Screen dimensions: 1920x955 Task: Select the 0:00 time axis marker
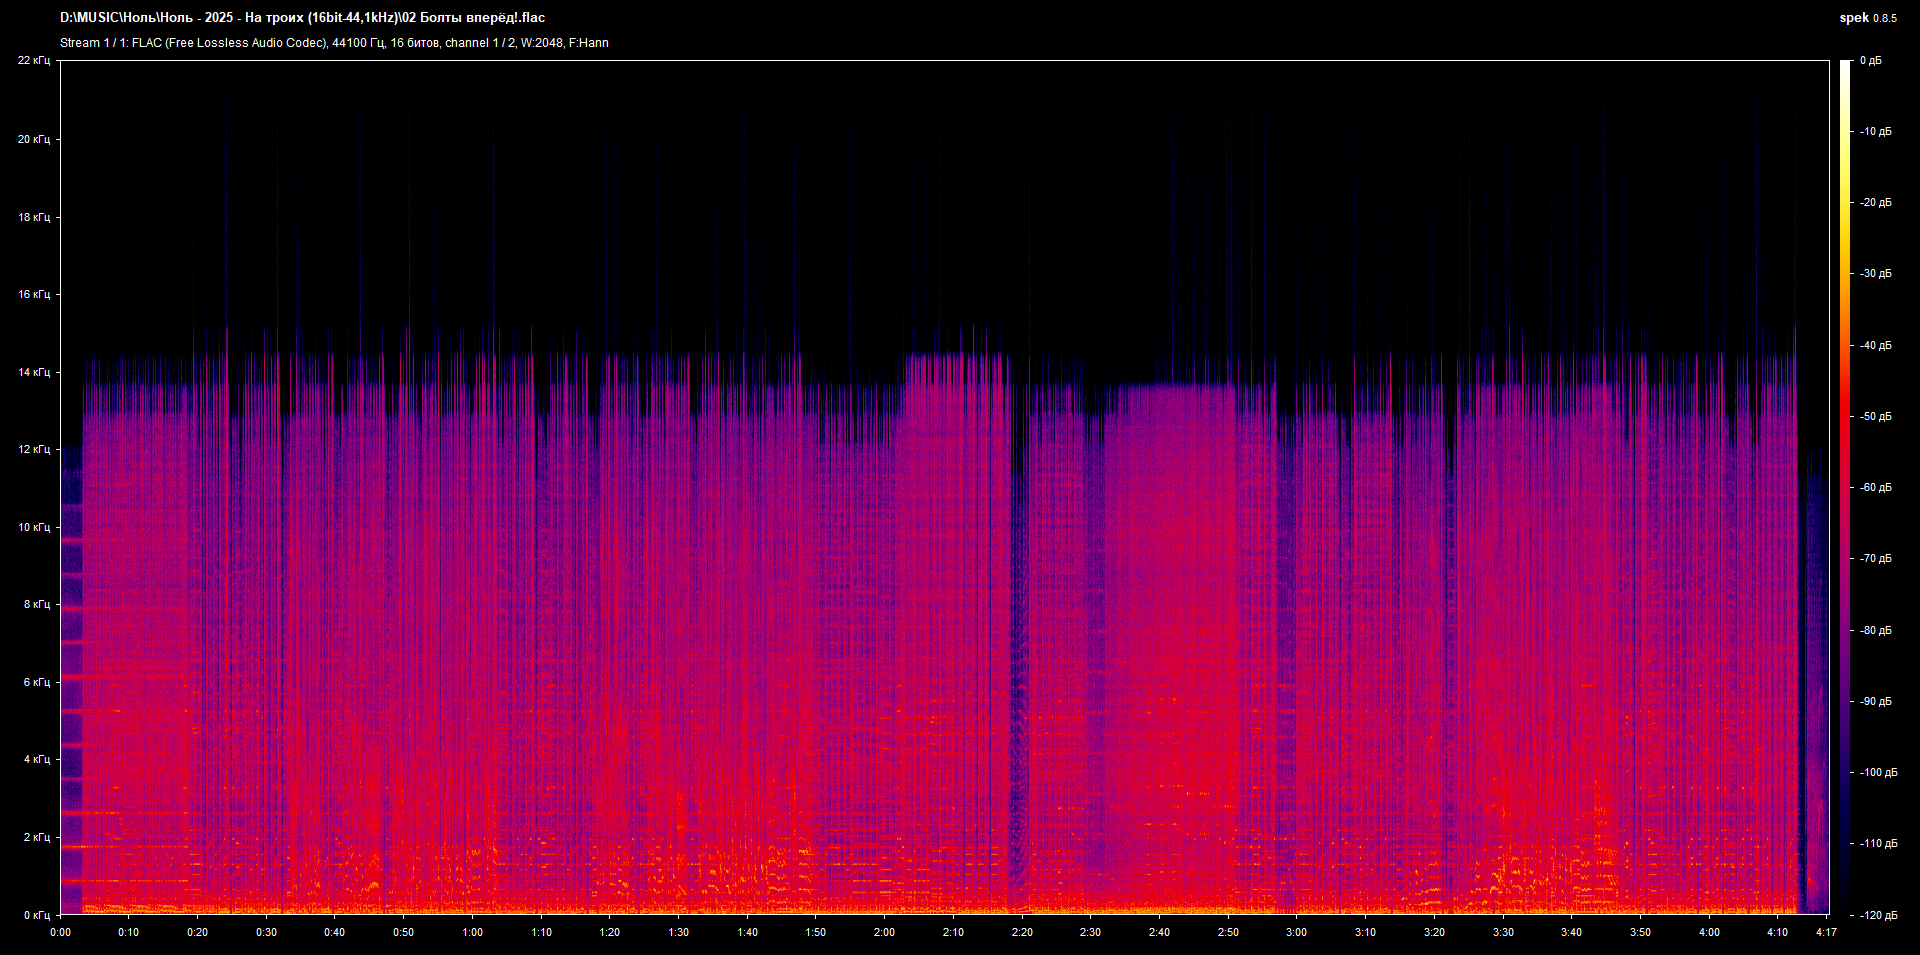tap(60, 932)
